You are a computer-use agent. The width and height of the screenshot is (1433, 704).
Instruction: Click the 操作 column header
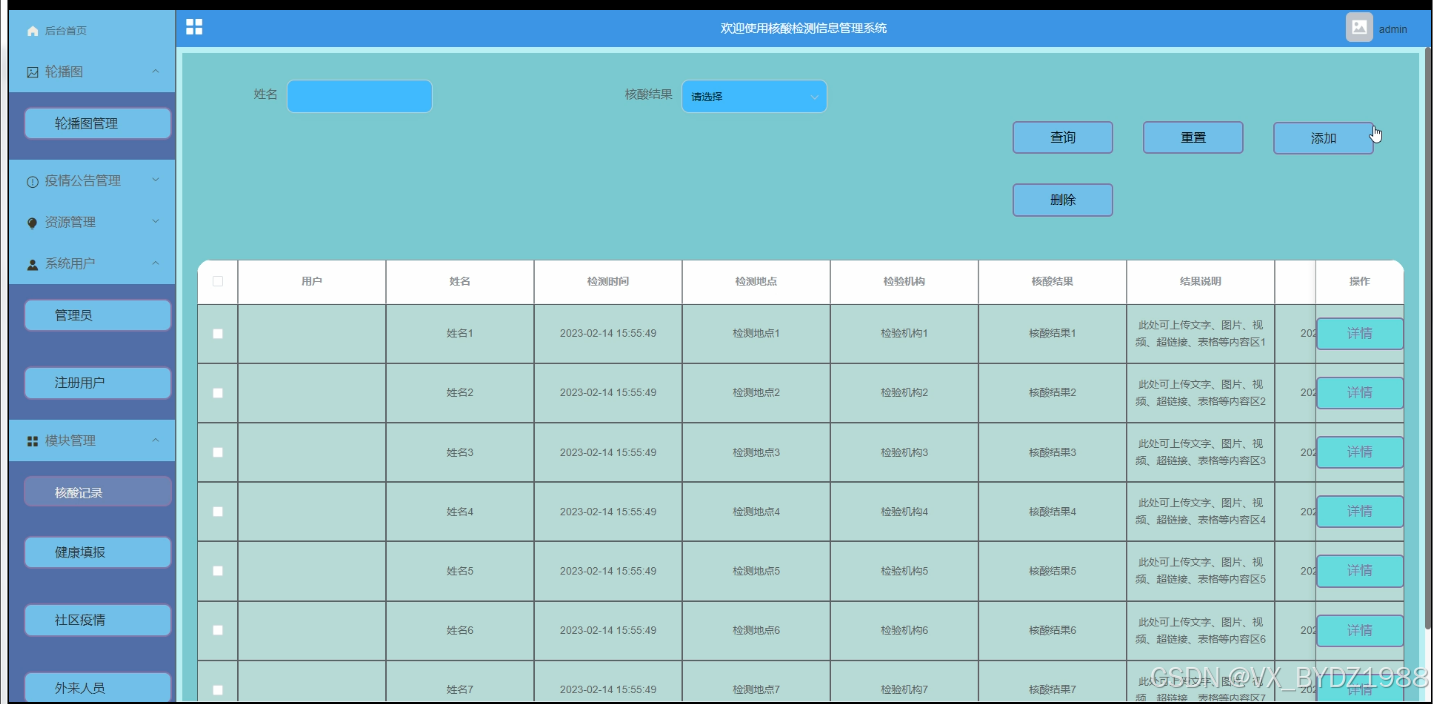(x=1360, y=282)
